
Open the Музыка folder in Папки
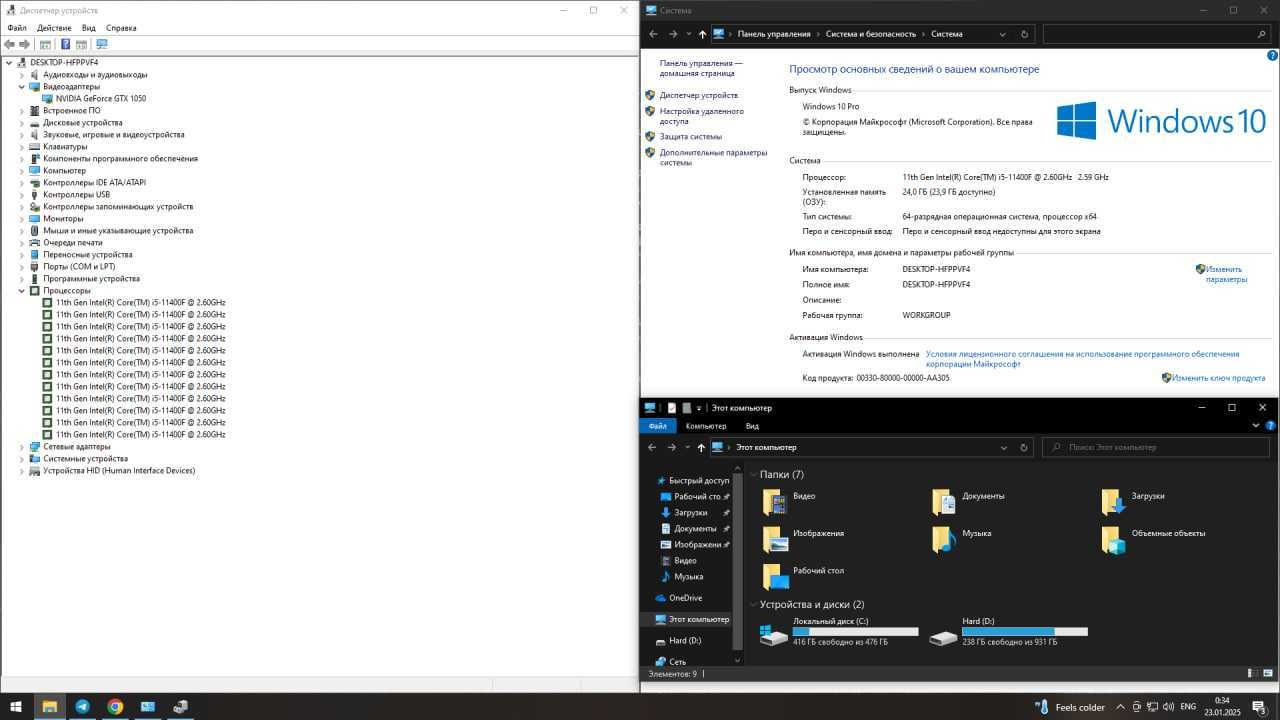pos(961,539)
